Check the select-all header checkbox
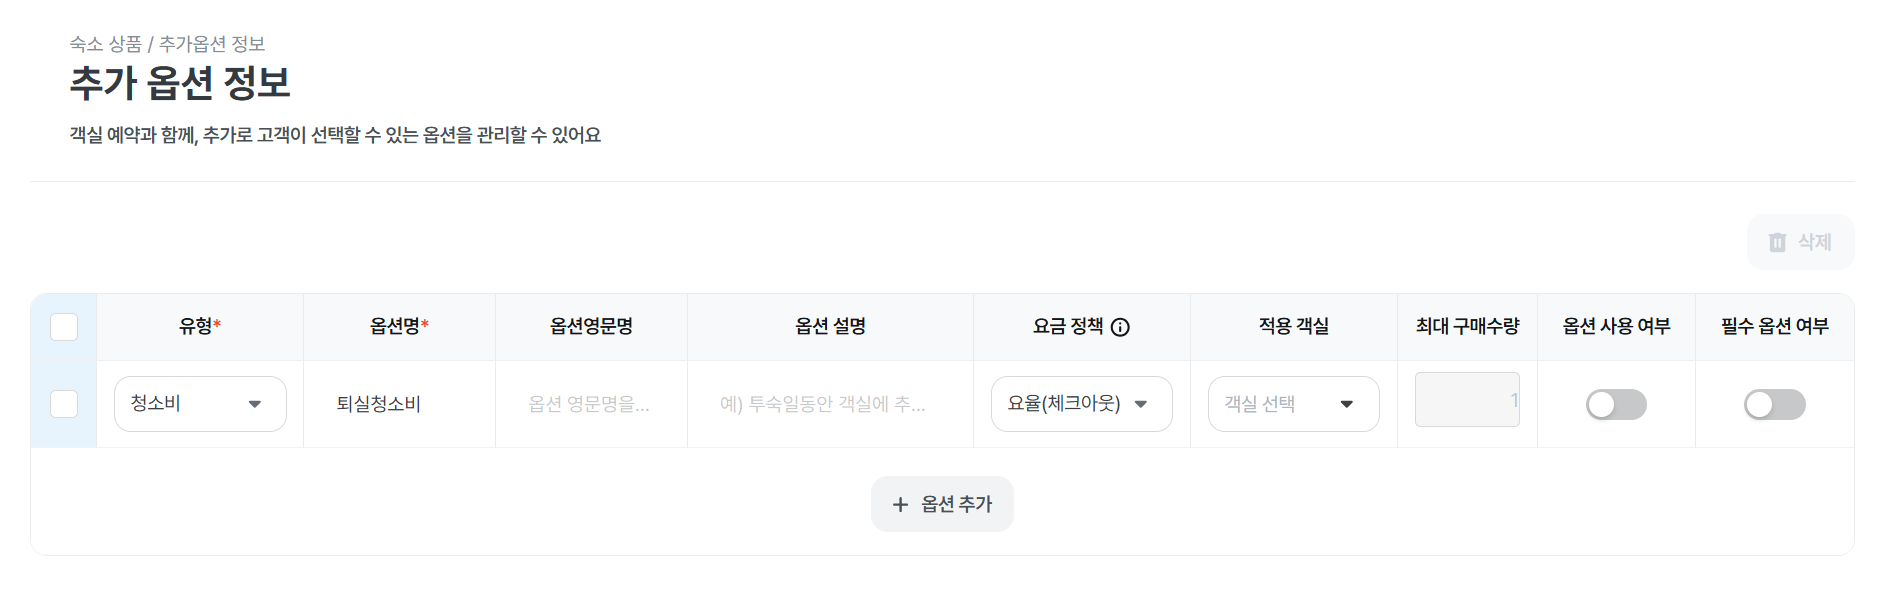This screenshot has height=589, width=1881. tap(64, 327)
